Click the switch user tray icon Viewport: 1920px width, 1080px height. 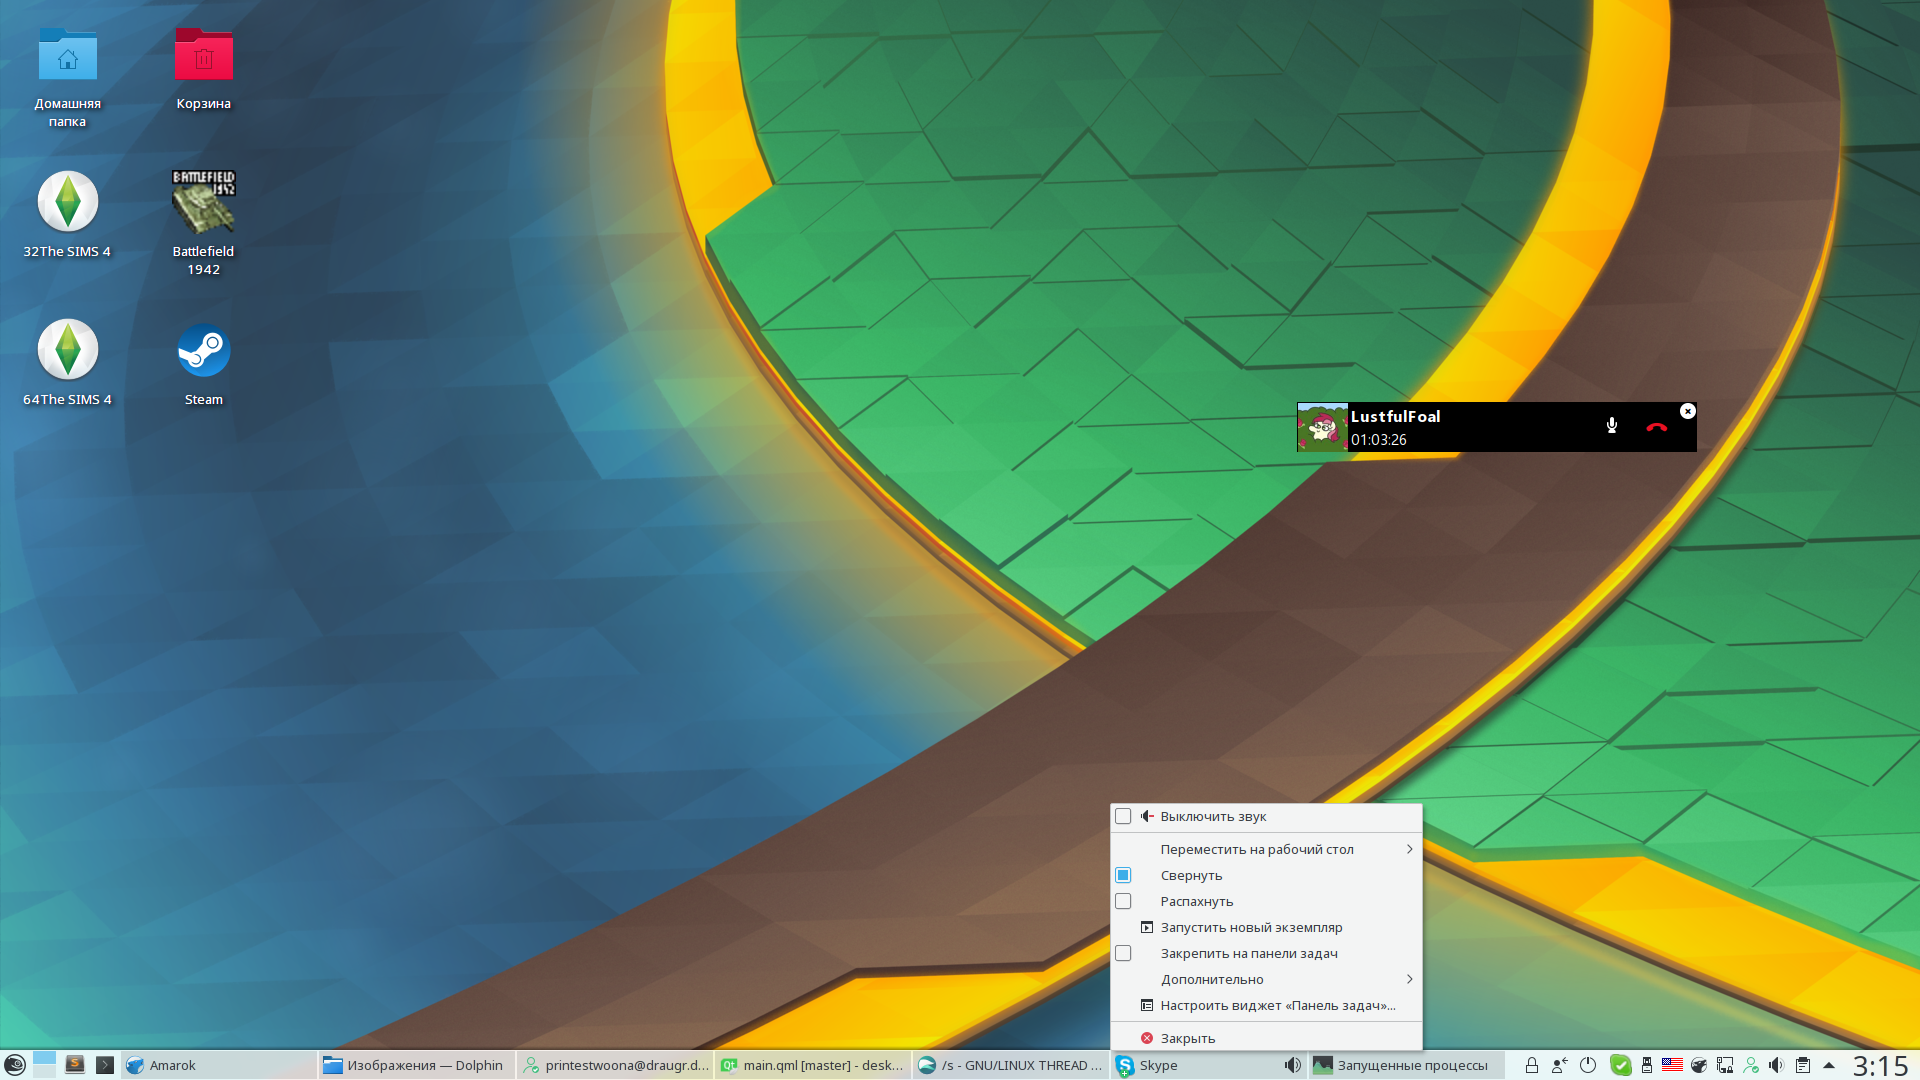pyautogui.click(x=1559, y=1065)
